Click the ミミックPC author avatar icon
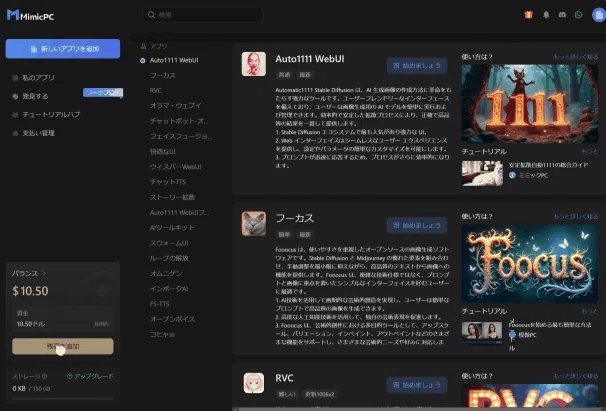 pyautogui.click(x=512, y=175)
